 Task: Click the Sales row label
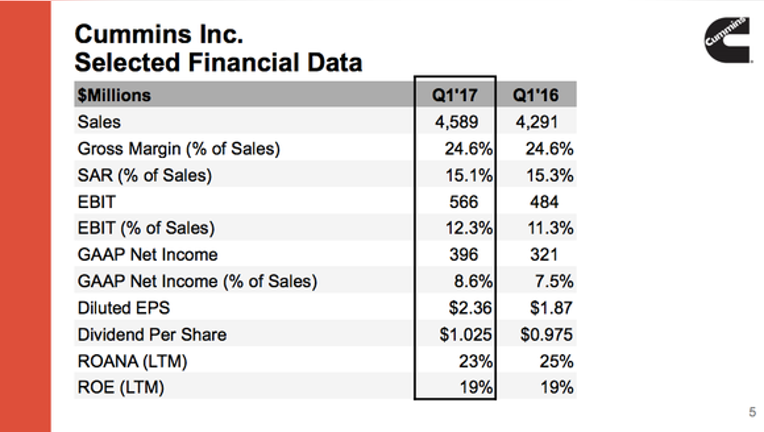tap(99, 122)
